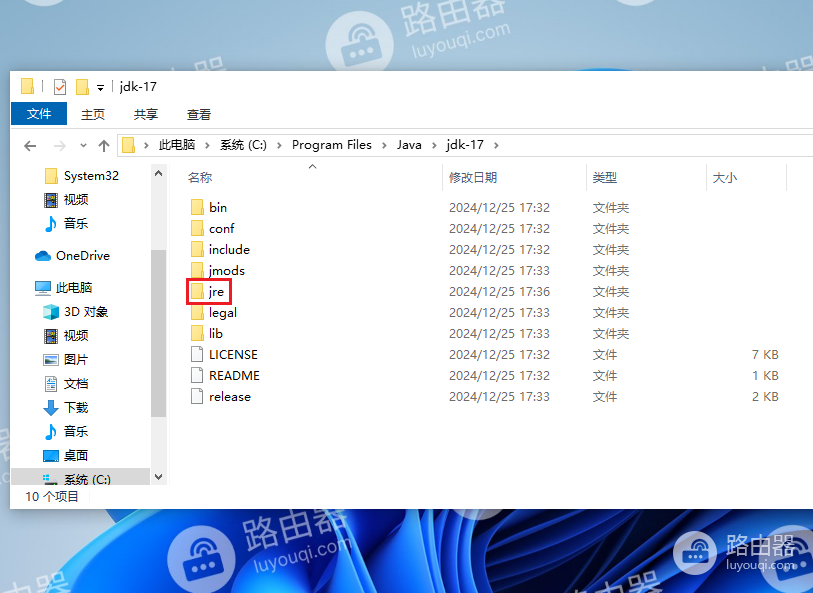Expand chevron after jdk-17 in breadcrumb
This screenshot has height=593, width=813.
(x=496, y=145)
